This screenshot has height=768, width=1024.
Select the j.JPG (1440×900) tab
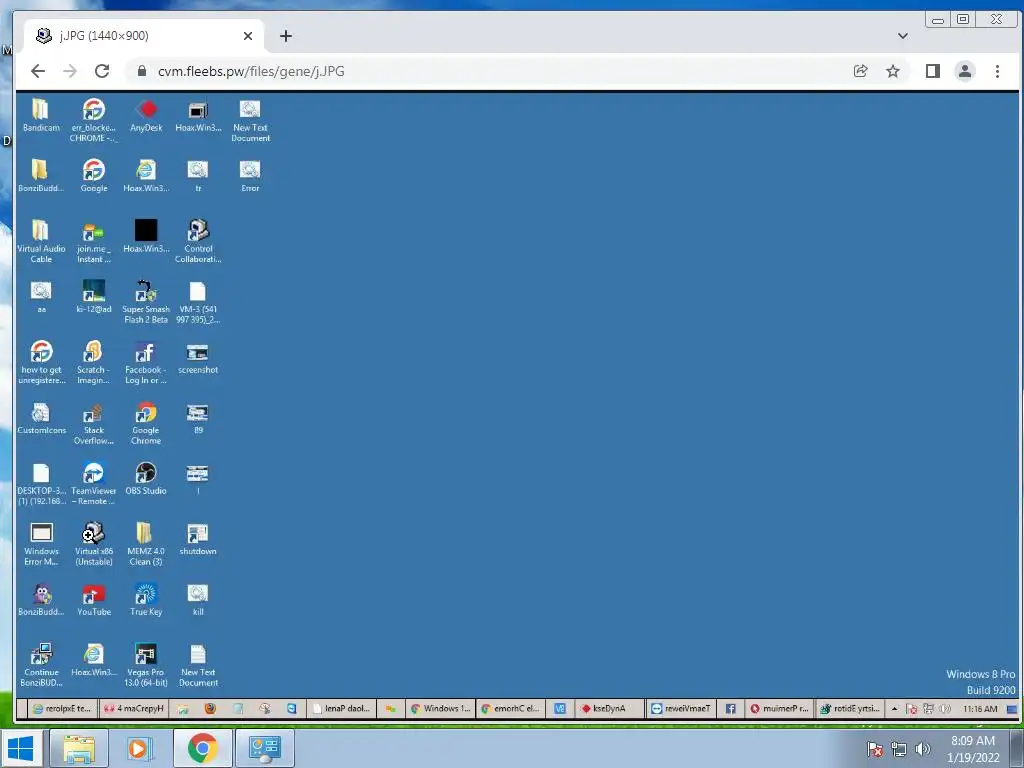coord(144,36)
